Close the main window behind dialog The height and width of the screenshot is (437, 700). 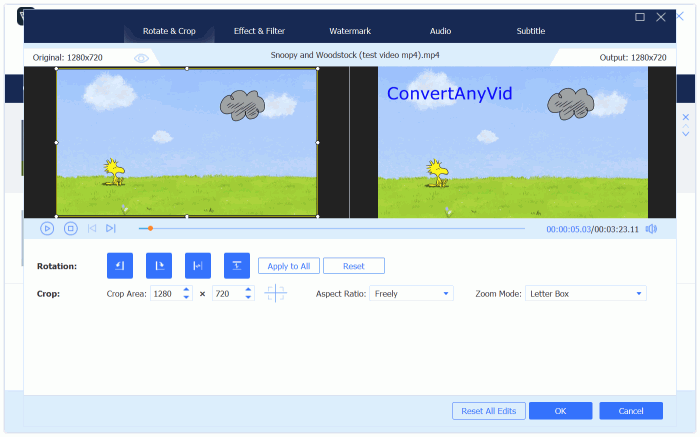coord(680,17)
